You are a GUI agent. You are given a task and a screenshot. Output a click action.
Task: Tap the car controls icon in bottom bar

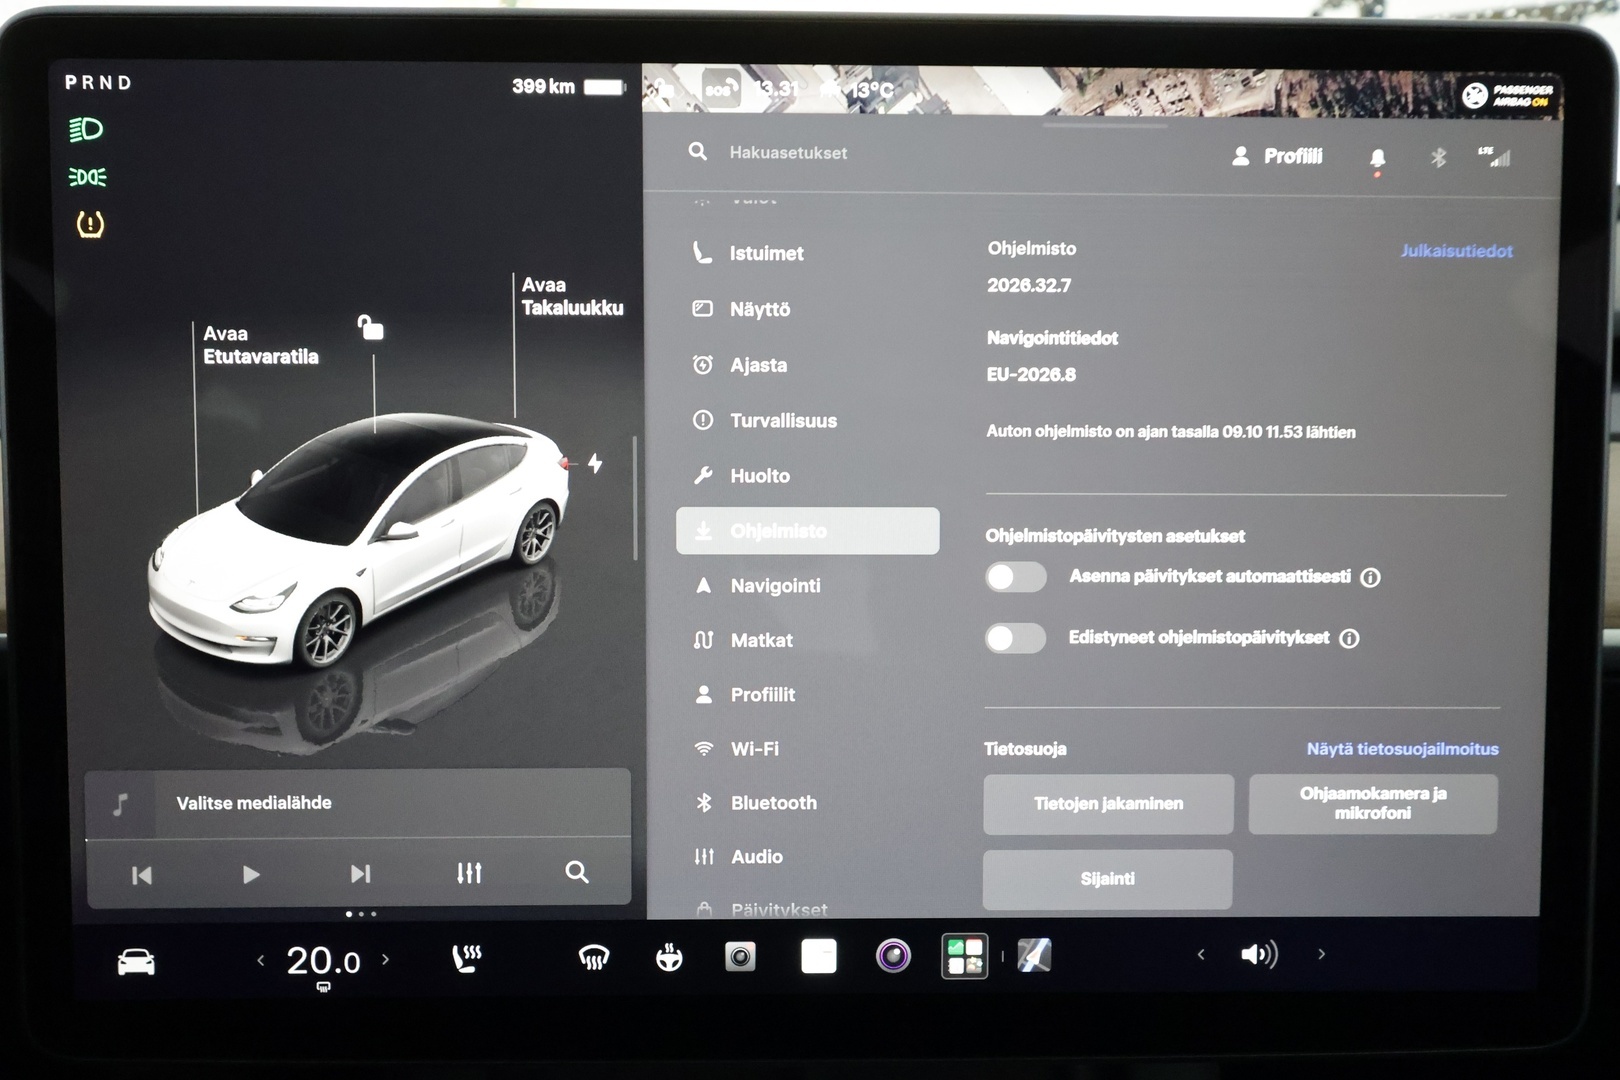coord(136,962)
